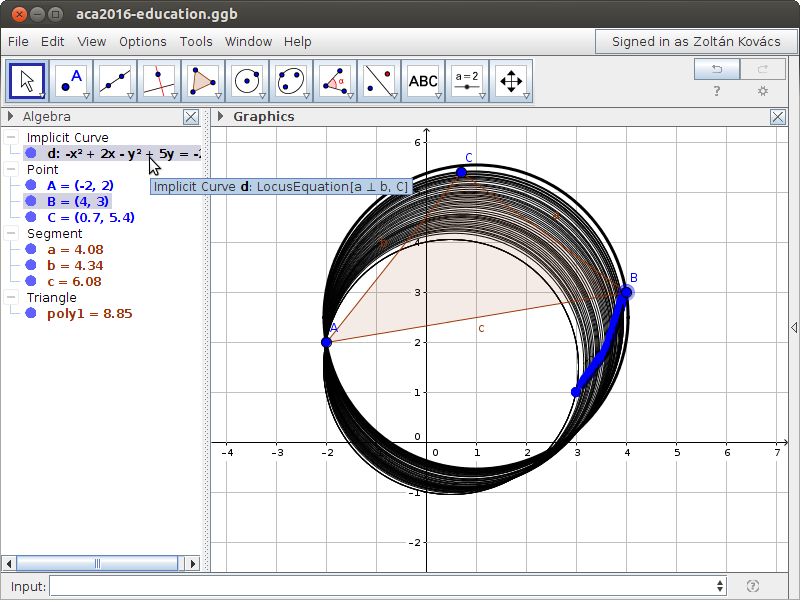
Task: Select the Point tool
Action: (x=72, y=81)
